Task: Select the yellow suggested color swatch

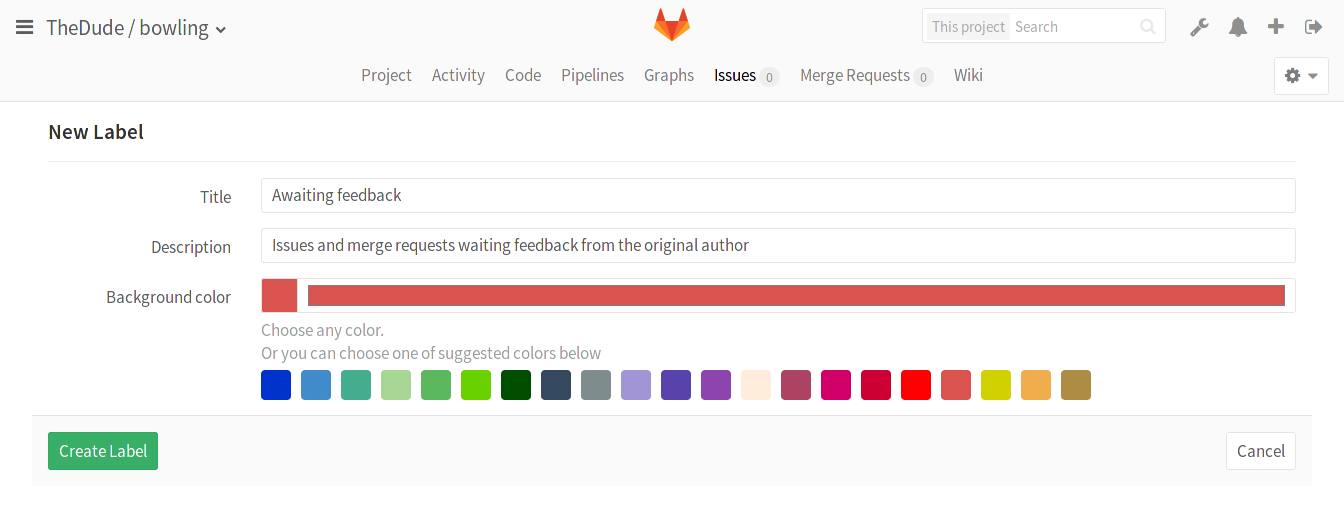Action: click(x=996, y=385)
